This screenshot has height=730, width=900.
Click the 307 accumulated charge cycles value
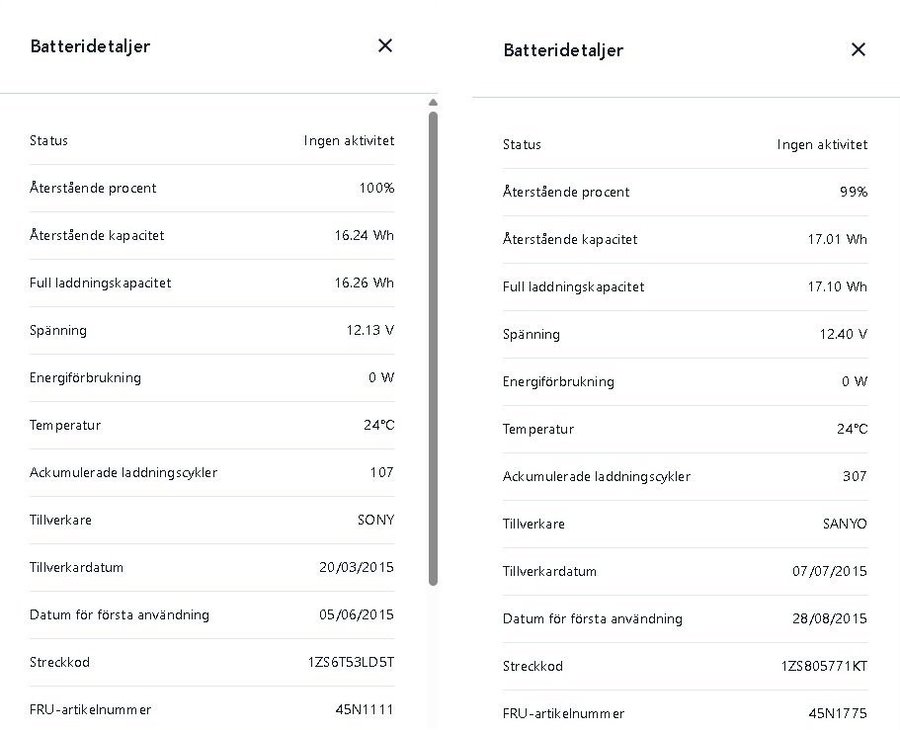coord(855,476)
